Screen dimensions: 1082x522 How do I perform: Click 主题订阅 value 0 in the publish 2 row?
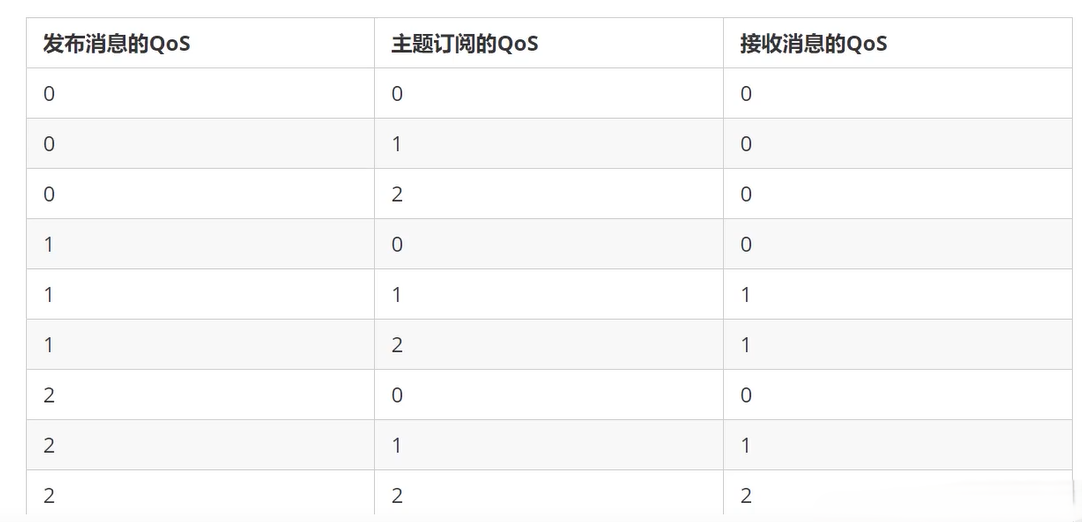[549, 395]
